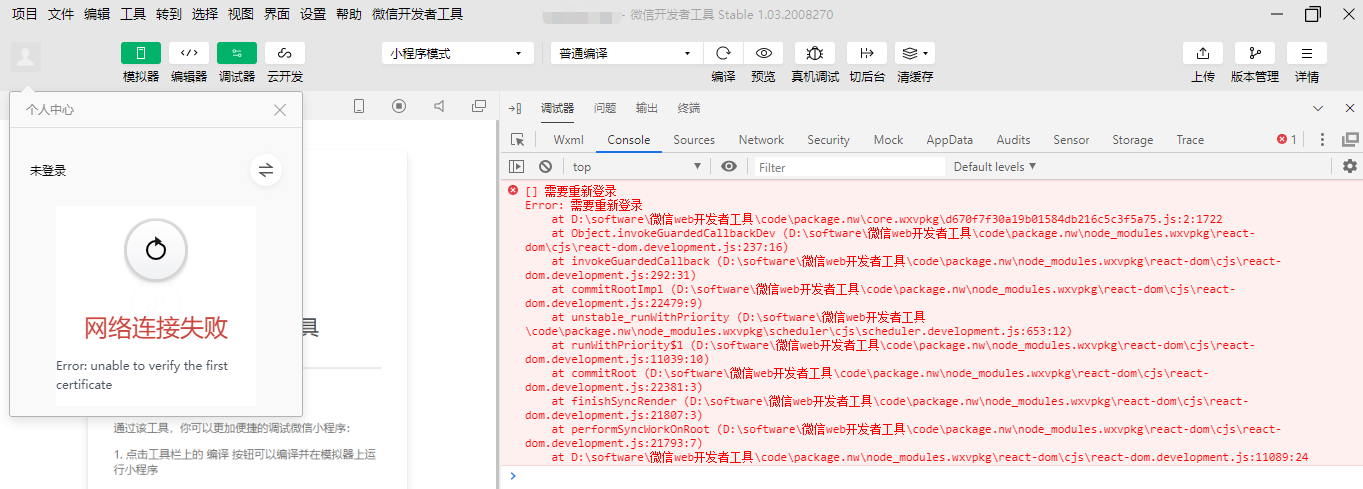
Task: Open the 视图 menu
Action: [x=241, y=14]
